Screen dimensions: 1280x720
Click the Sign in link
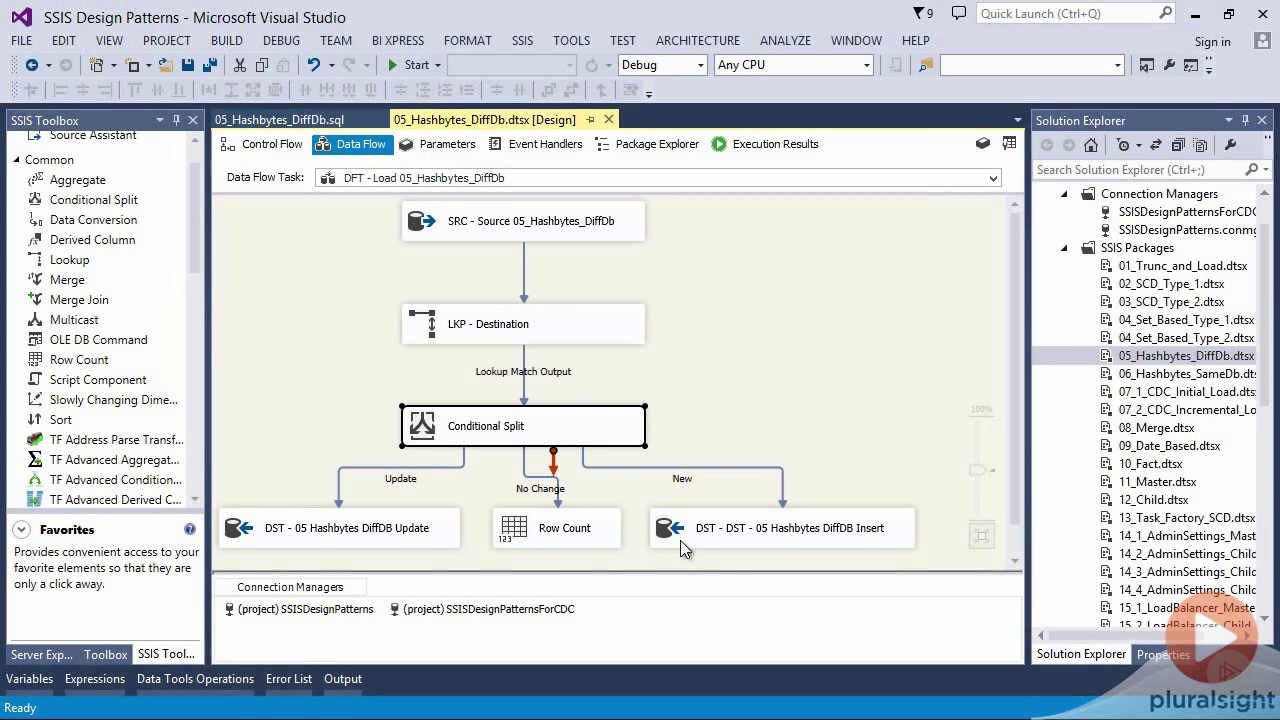click(1212, 42)
